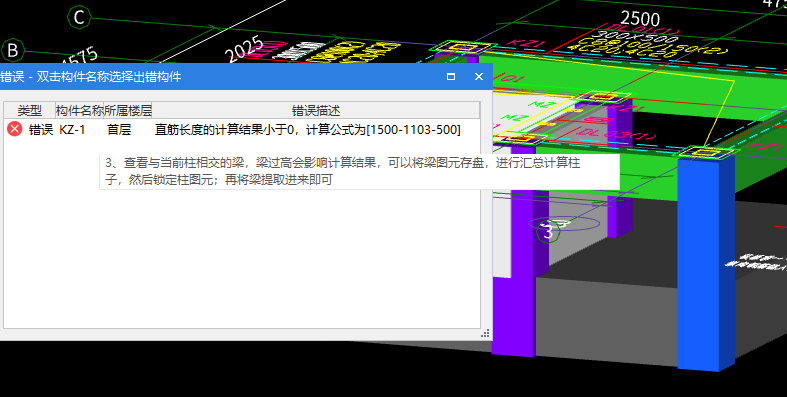Click the 首层 floor cell
Image resolution: width=787 pixels, height=397 pixels.
[119, 129]
